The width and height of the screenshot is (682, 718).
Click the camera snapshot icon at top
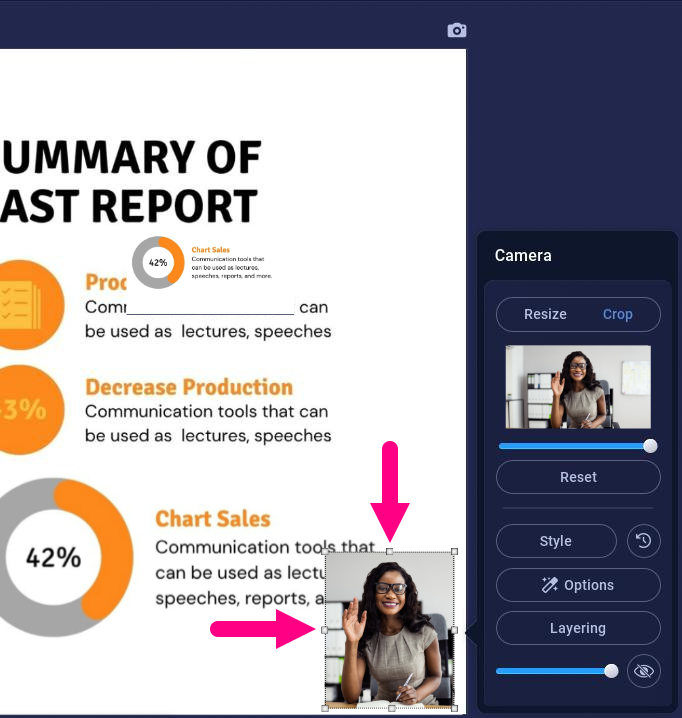[x=457, y=30]
